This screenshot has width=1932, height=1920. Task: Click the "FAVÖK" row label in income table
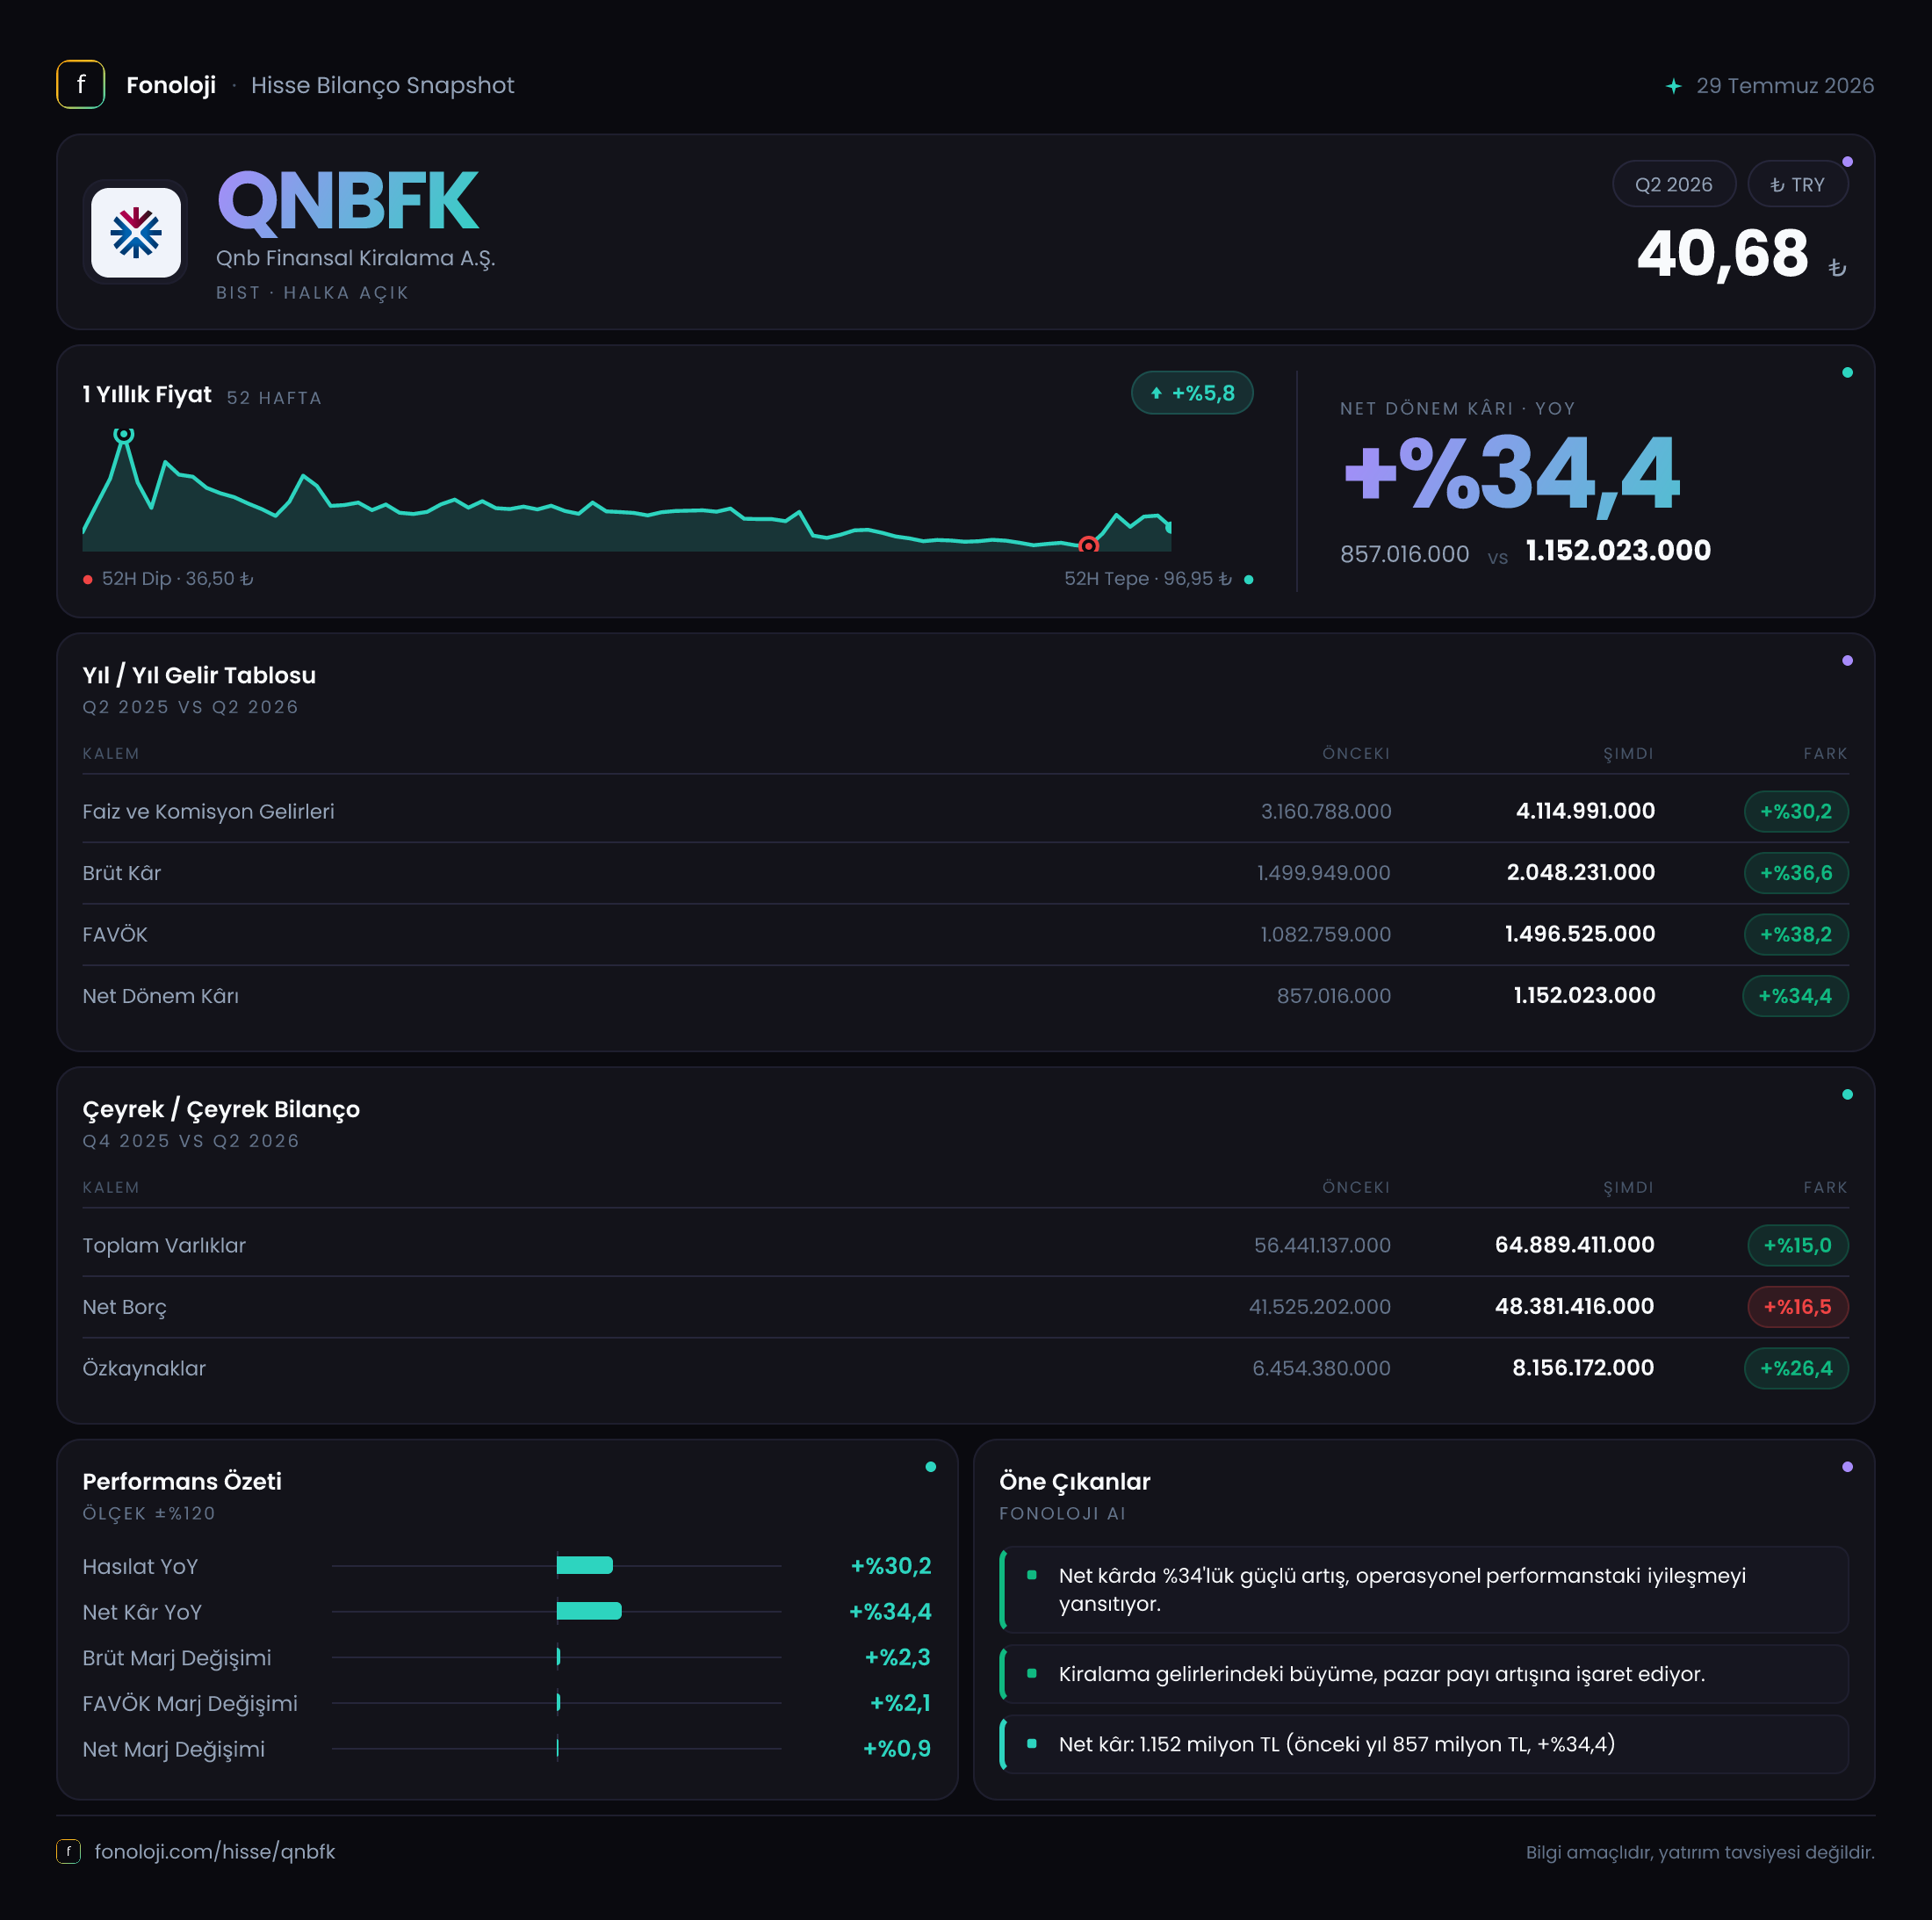pyautogui.click(x=115, y=934)
